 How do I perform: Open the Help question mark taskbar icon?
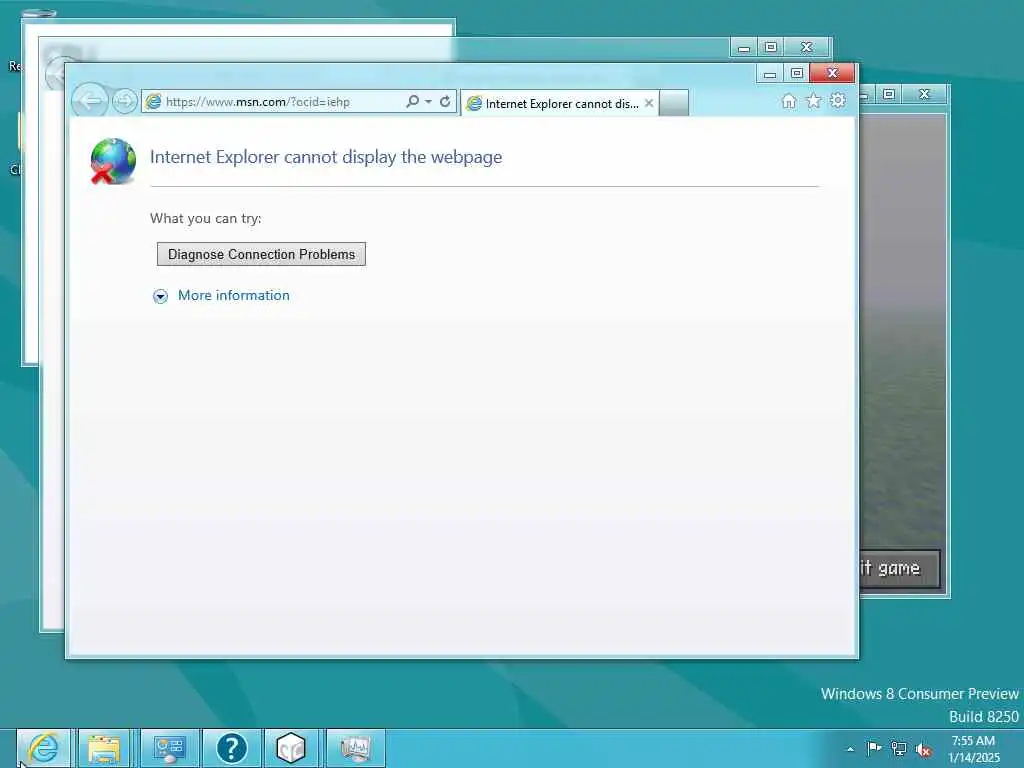231,748
